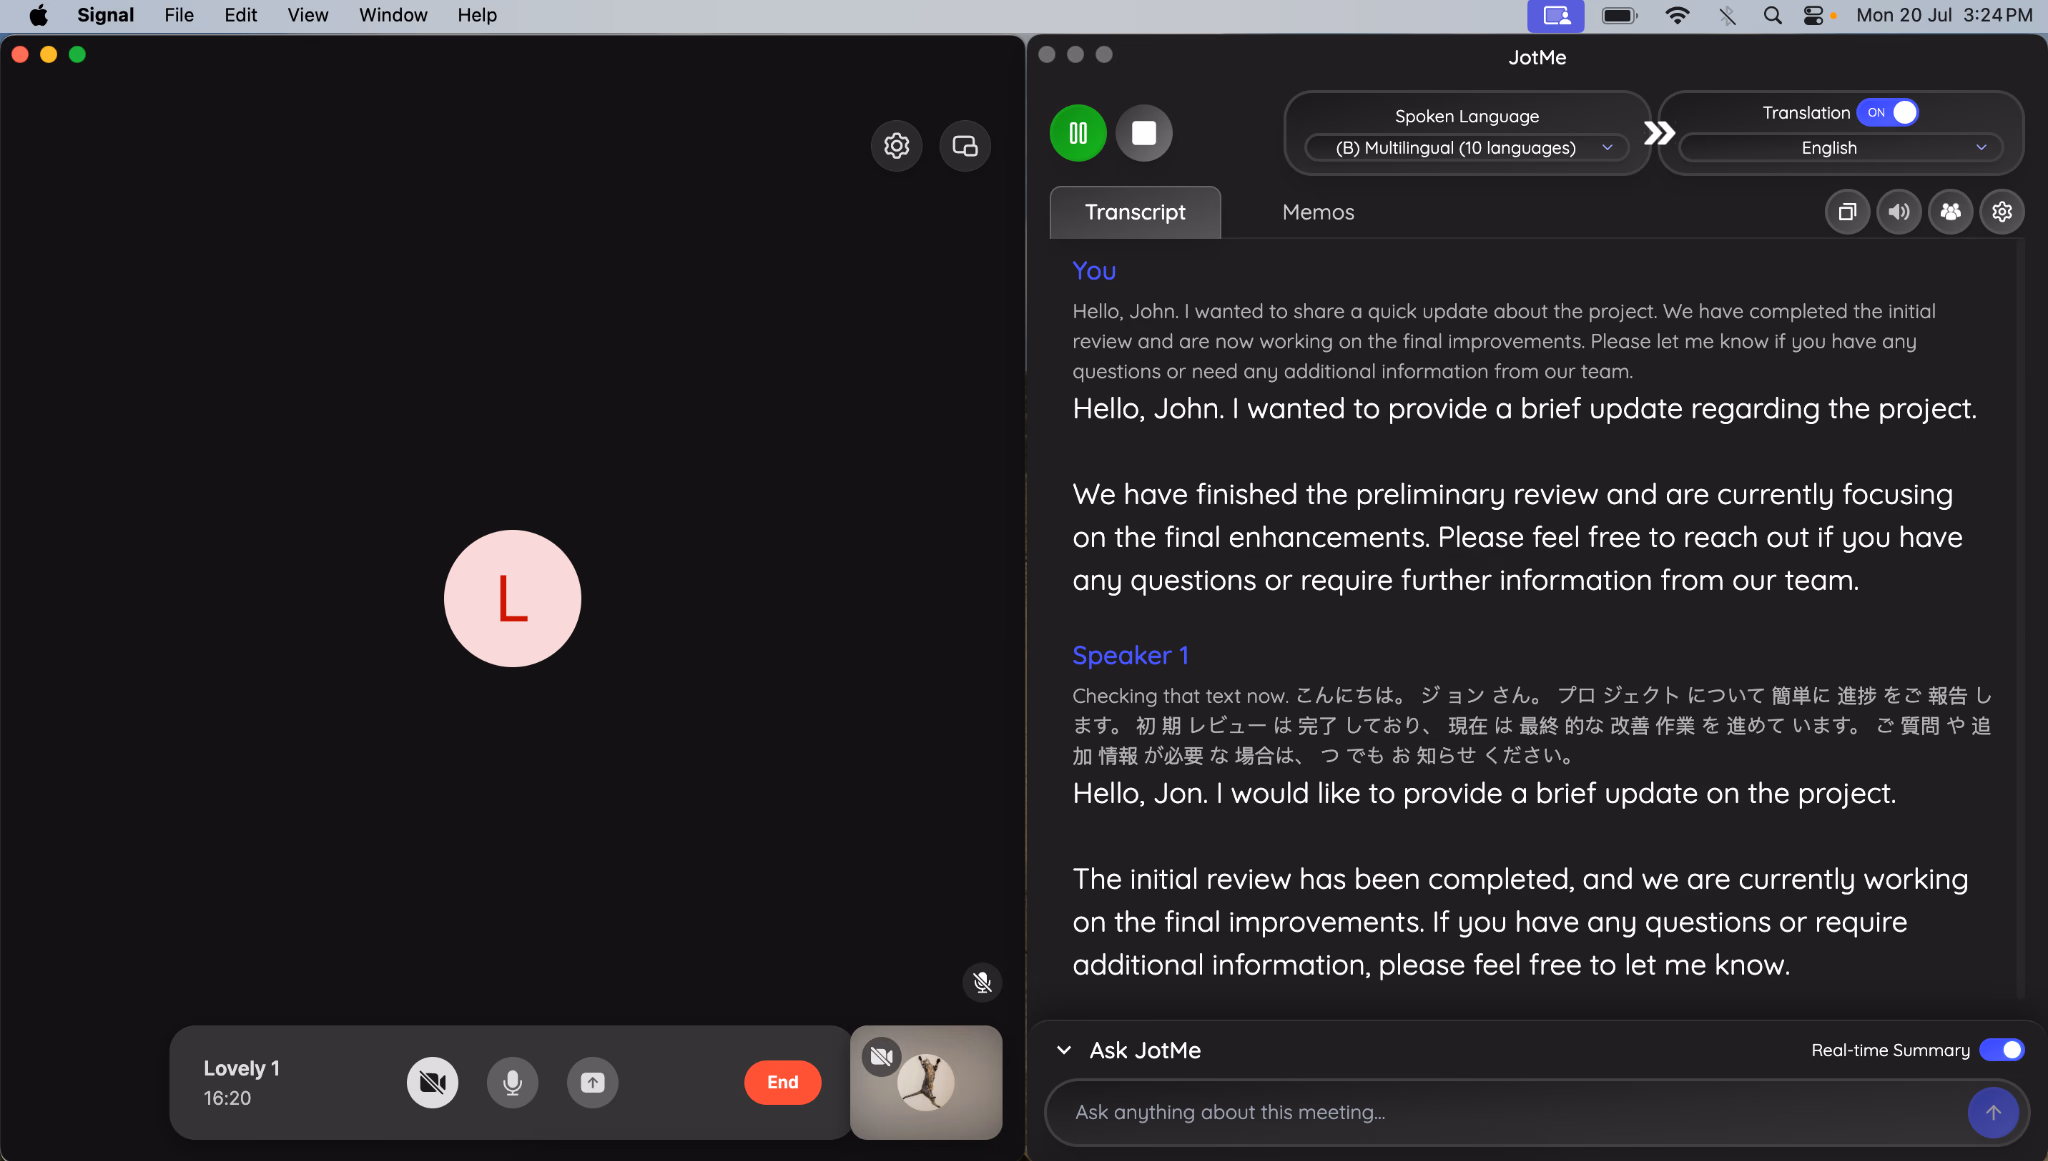Click the You speaker label
Image resolution: width=2048 pixels, height=1161 pixels.
(x=1094, y=271)
